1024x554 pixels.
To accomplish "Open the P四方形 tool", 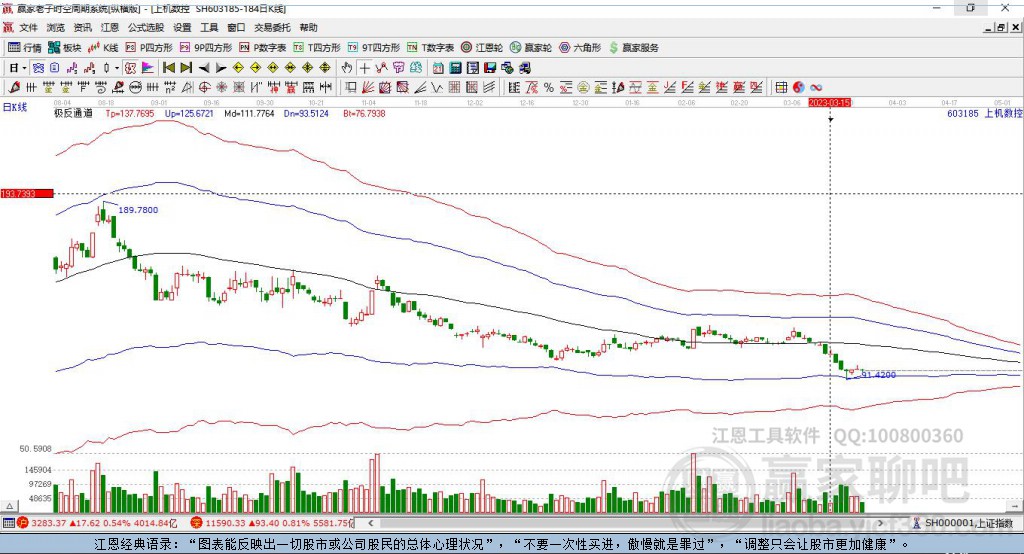I will click(x=150, y=48).
